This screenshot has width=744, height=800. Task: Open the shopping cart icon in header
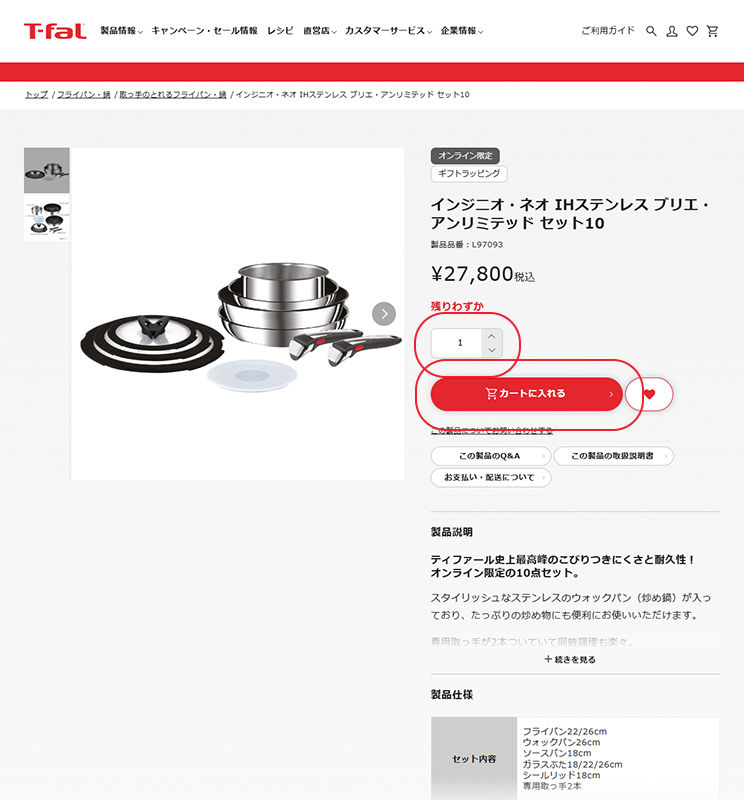point(712,31)
